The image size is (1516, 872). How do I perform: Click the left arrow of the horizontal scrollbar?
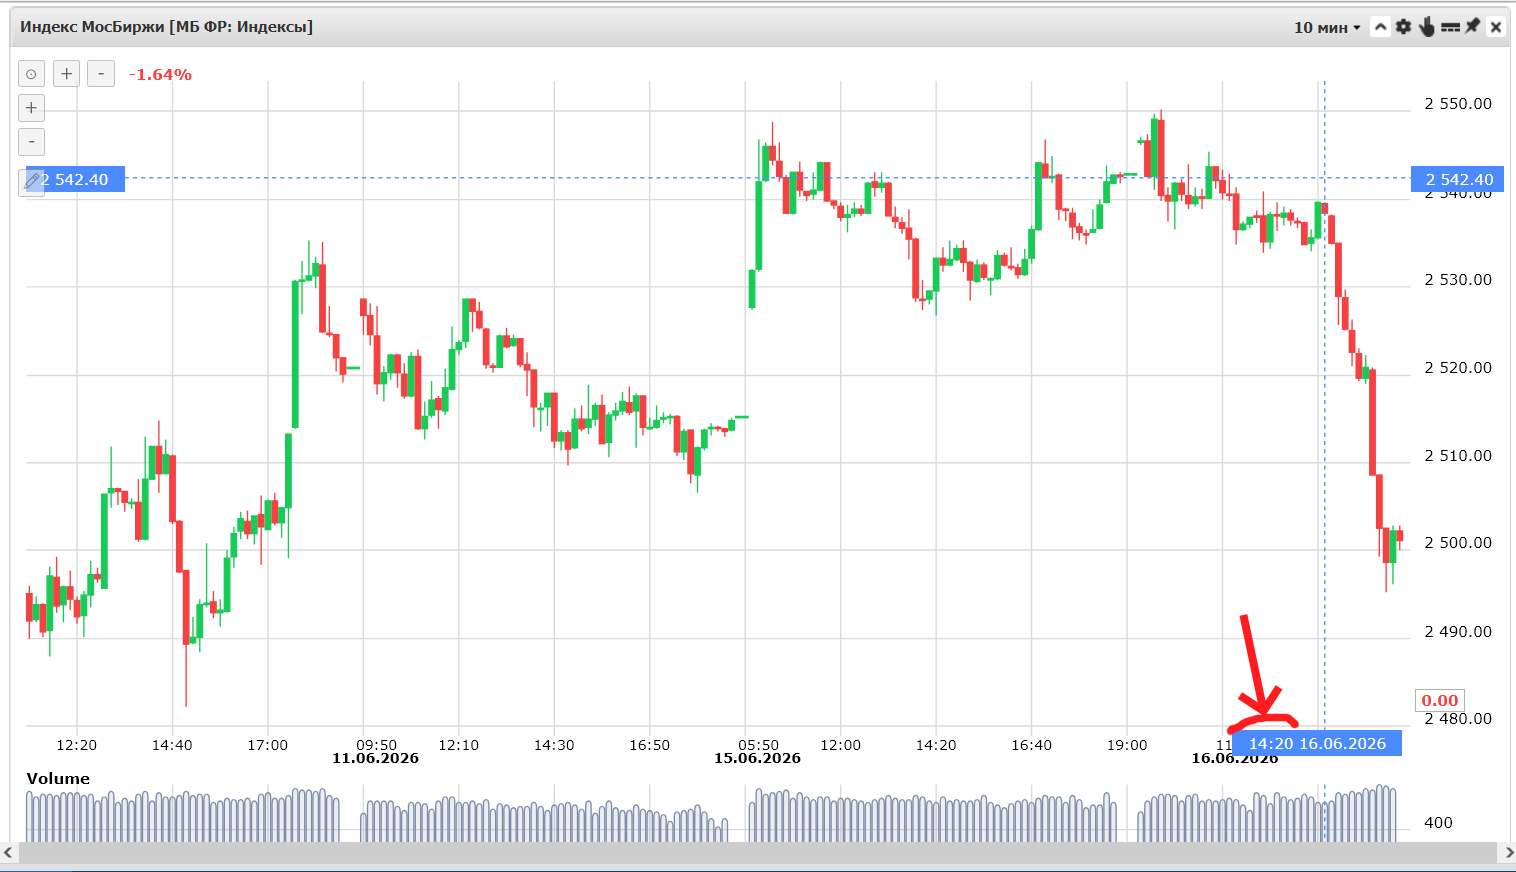pyautogui.click(x=8, y=852)
